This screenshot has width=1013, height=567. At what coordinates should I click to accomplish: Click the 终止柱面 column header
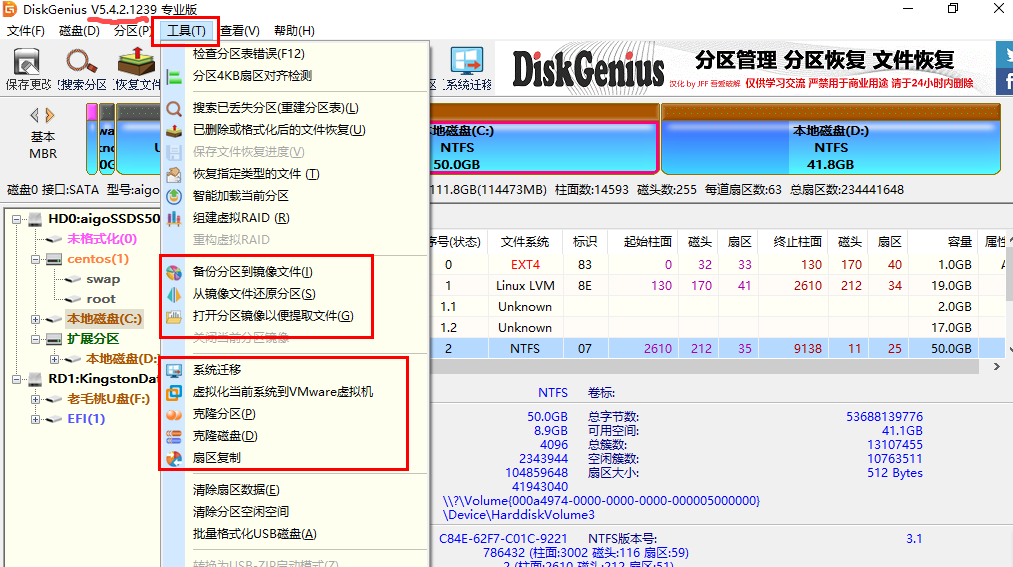794,242
